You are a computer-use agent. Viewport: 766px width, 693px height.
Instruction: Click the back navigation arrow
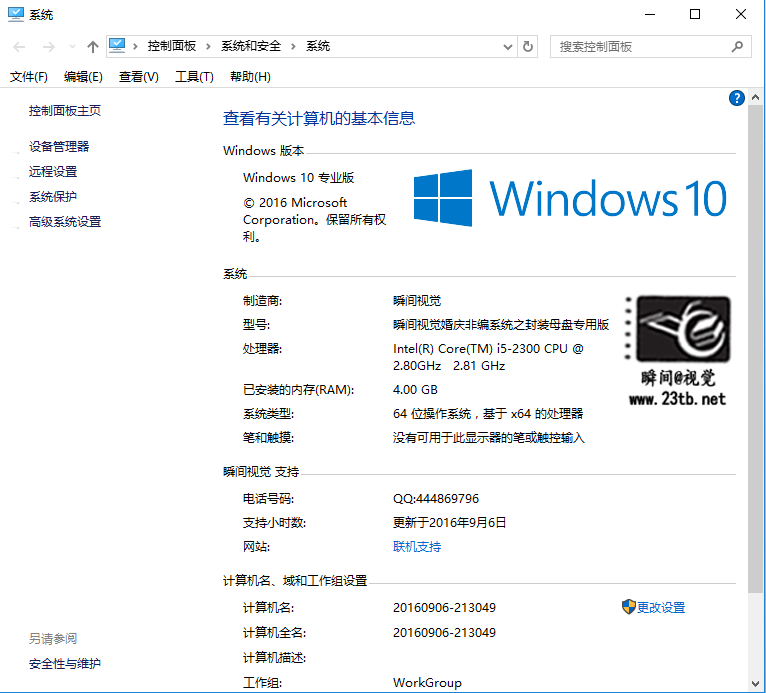click(x=19, y=47)
